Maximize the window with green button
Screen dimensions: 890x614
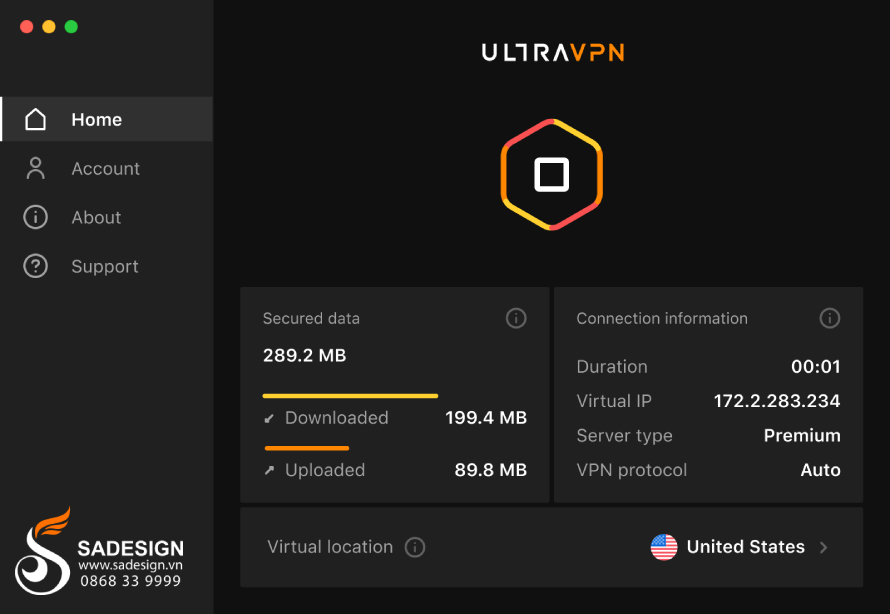[71, 27]
